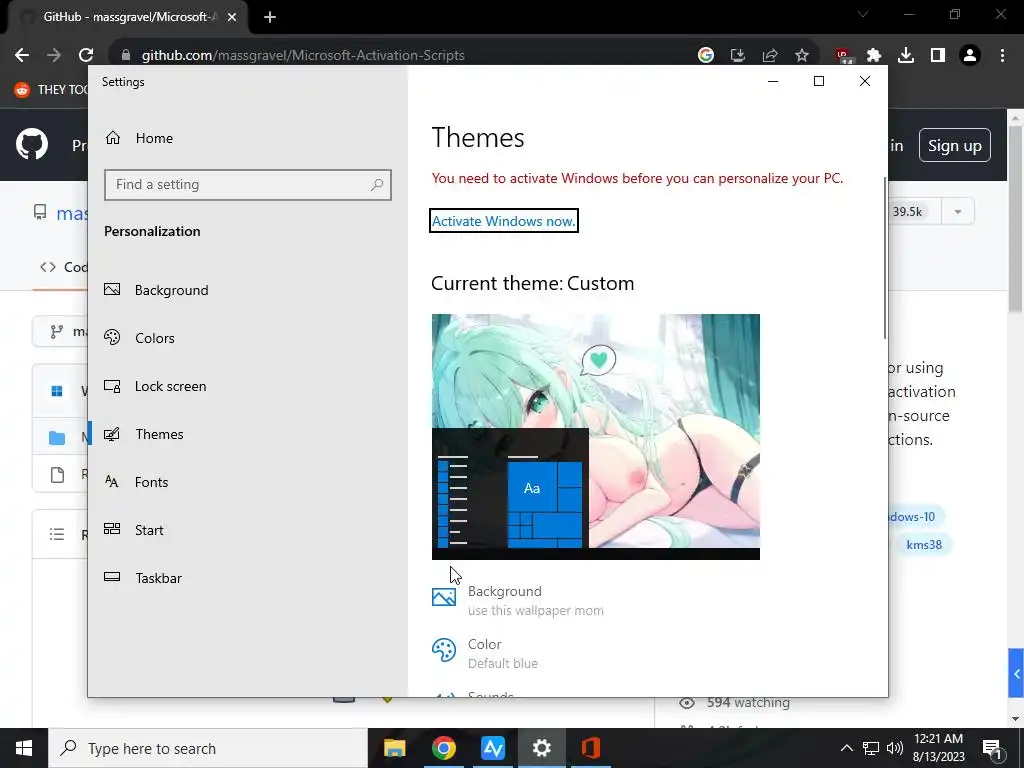Image resolution: width=1024 pixels, height=768 pixels.
Task: Open the Windows Start button
Action: point(24,748)
